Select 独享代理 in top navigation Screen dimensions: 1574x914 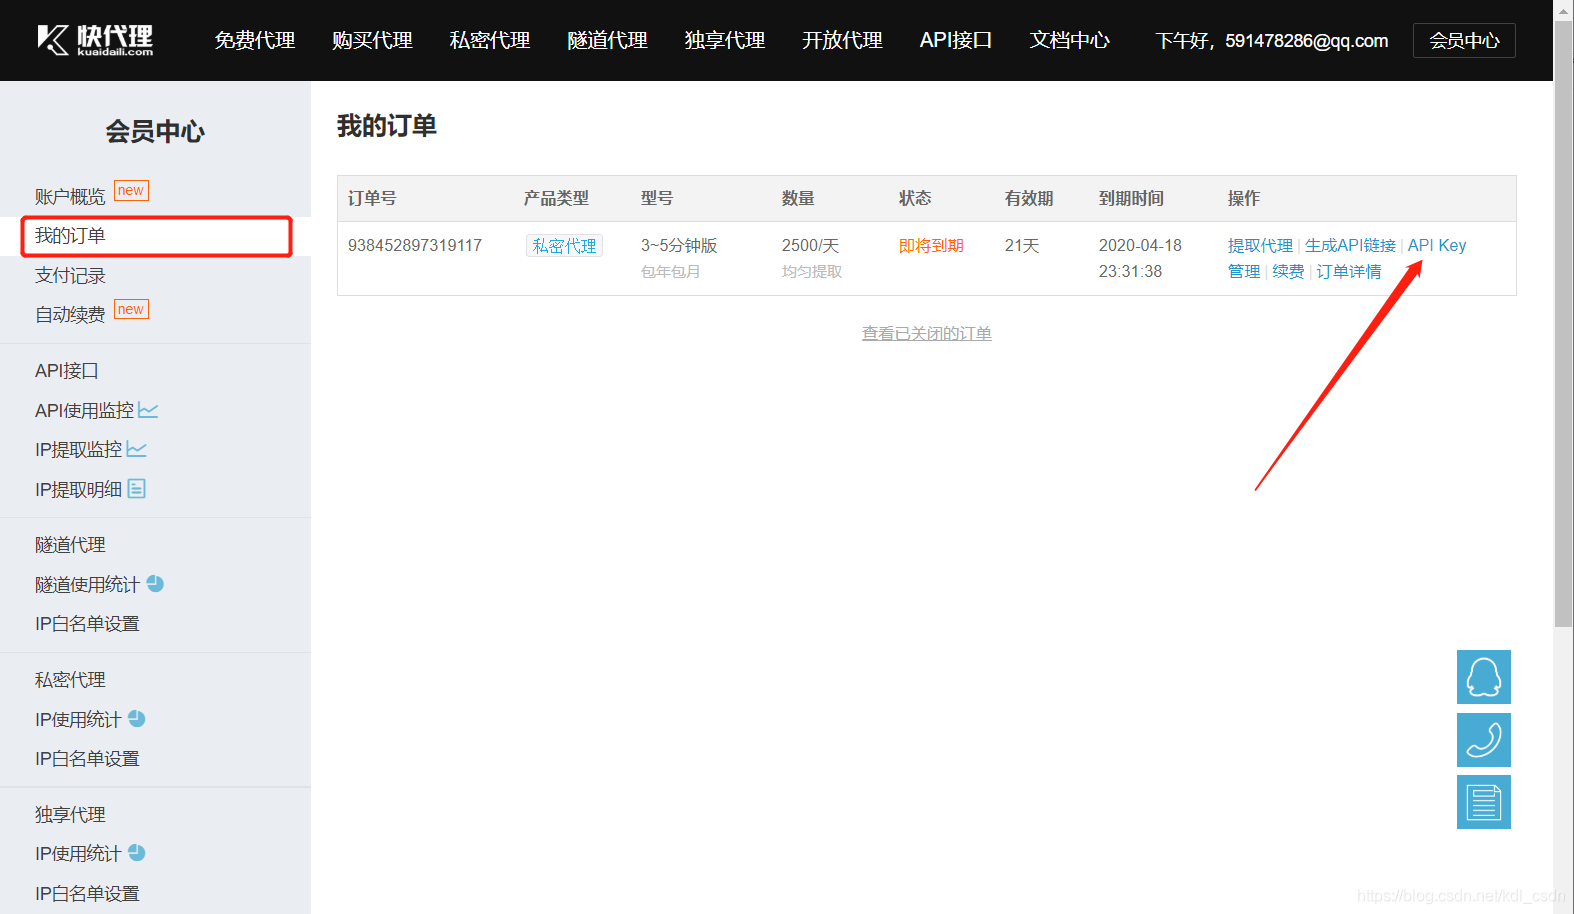click(x=725, y=40)
